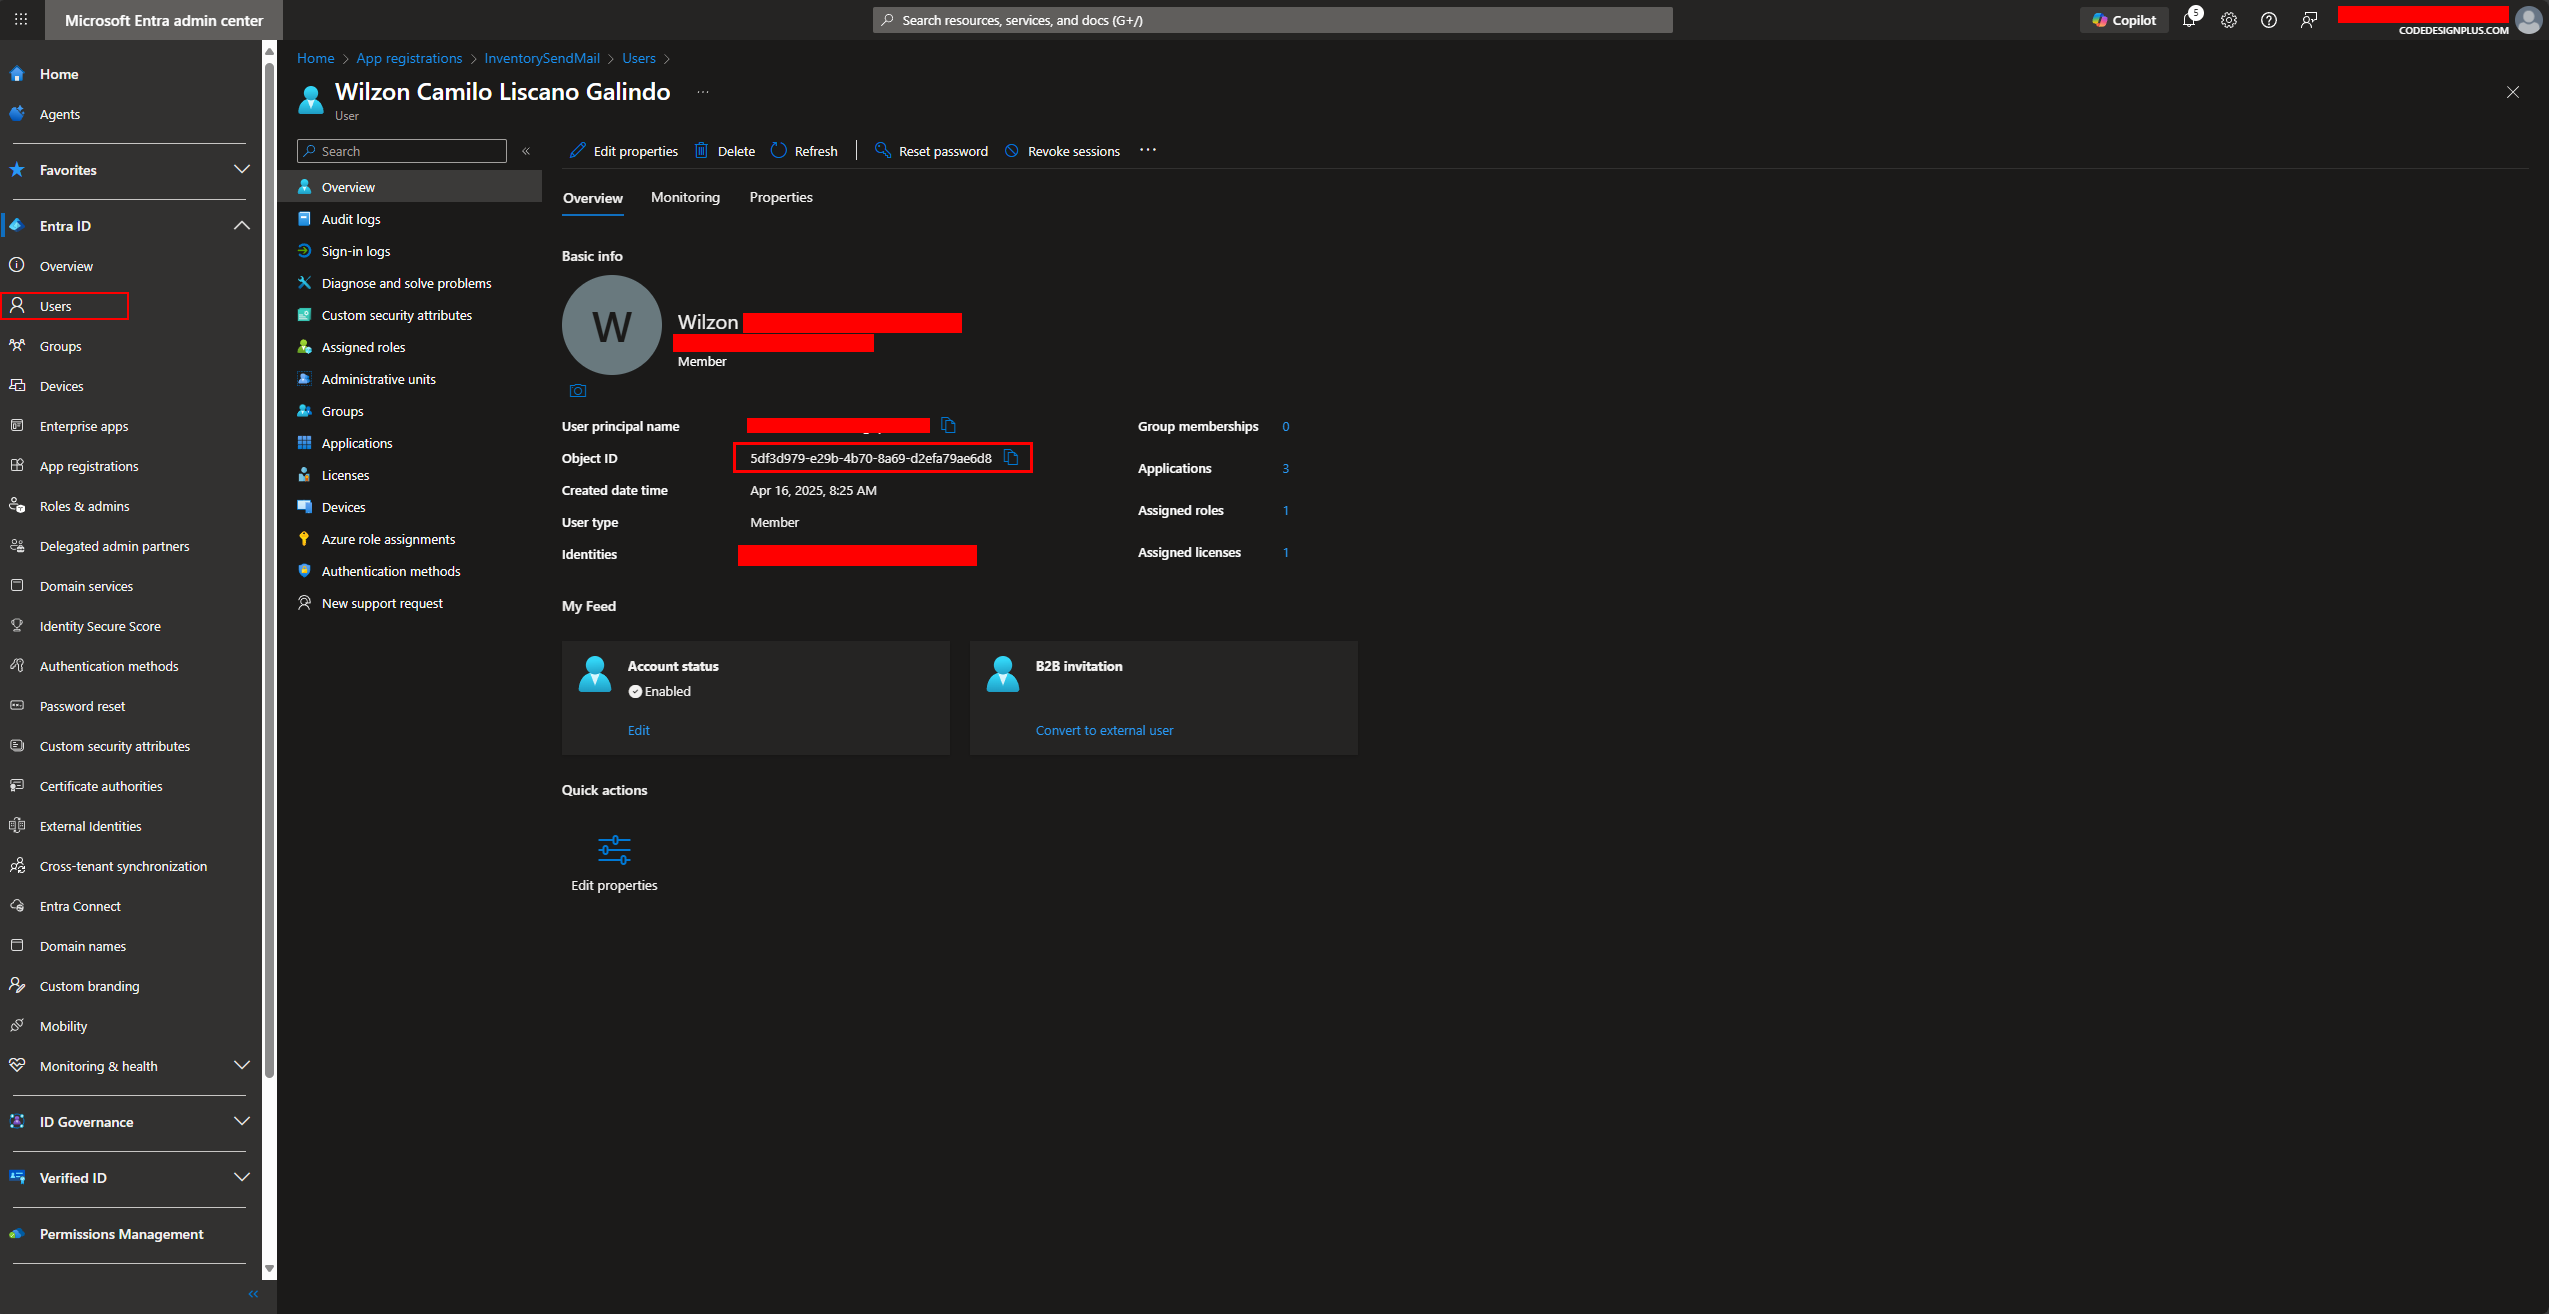Image resolution: width=2549 pixels, height=1314 pixels.
Task: Change the profile photo camera icon
Action: [578, 390]
